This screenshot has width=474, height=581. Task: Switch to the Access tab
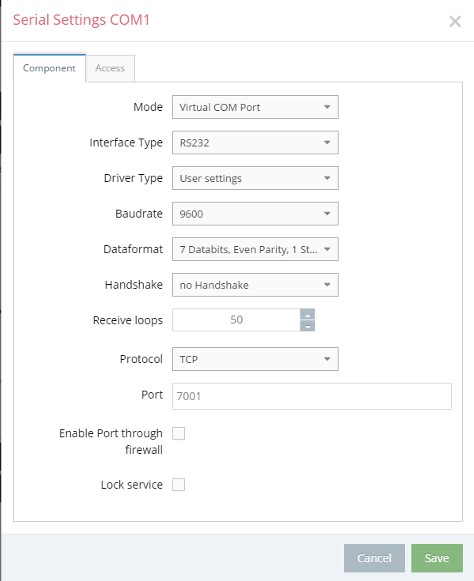click(110, 68)
